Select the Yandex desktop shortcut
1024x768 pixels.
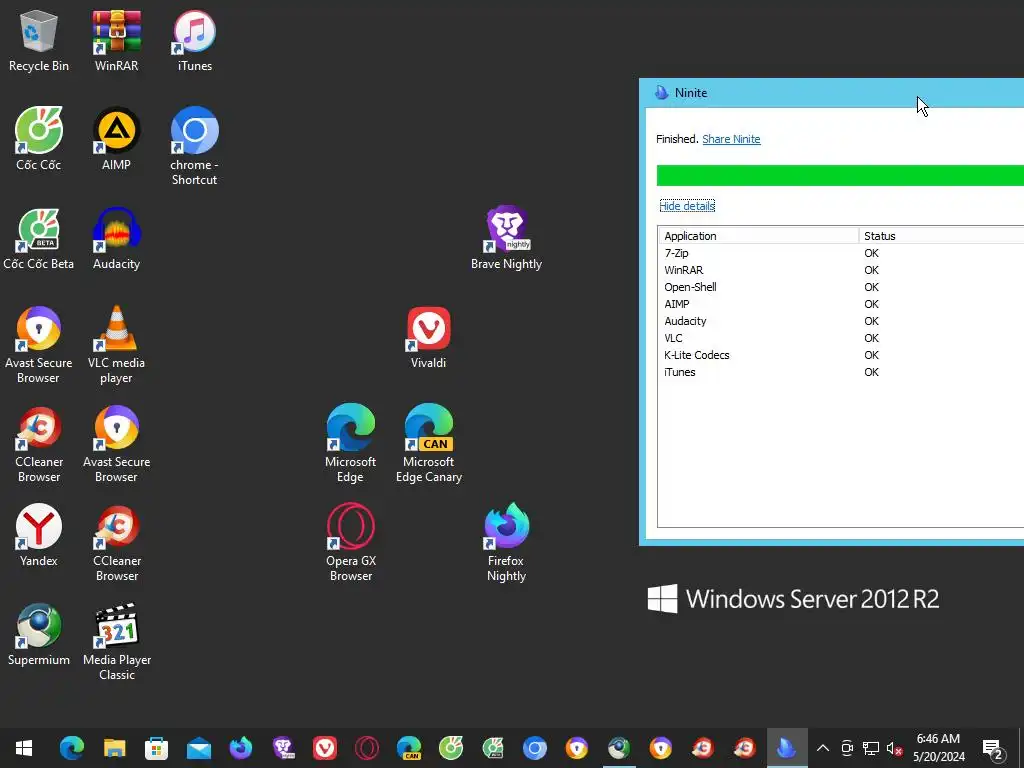click(39, 536)
